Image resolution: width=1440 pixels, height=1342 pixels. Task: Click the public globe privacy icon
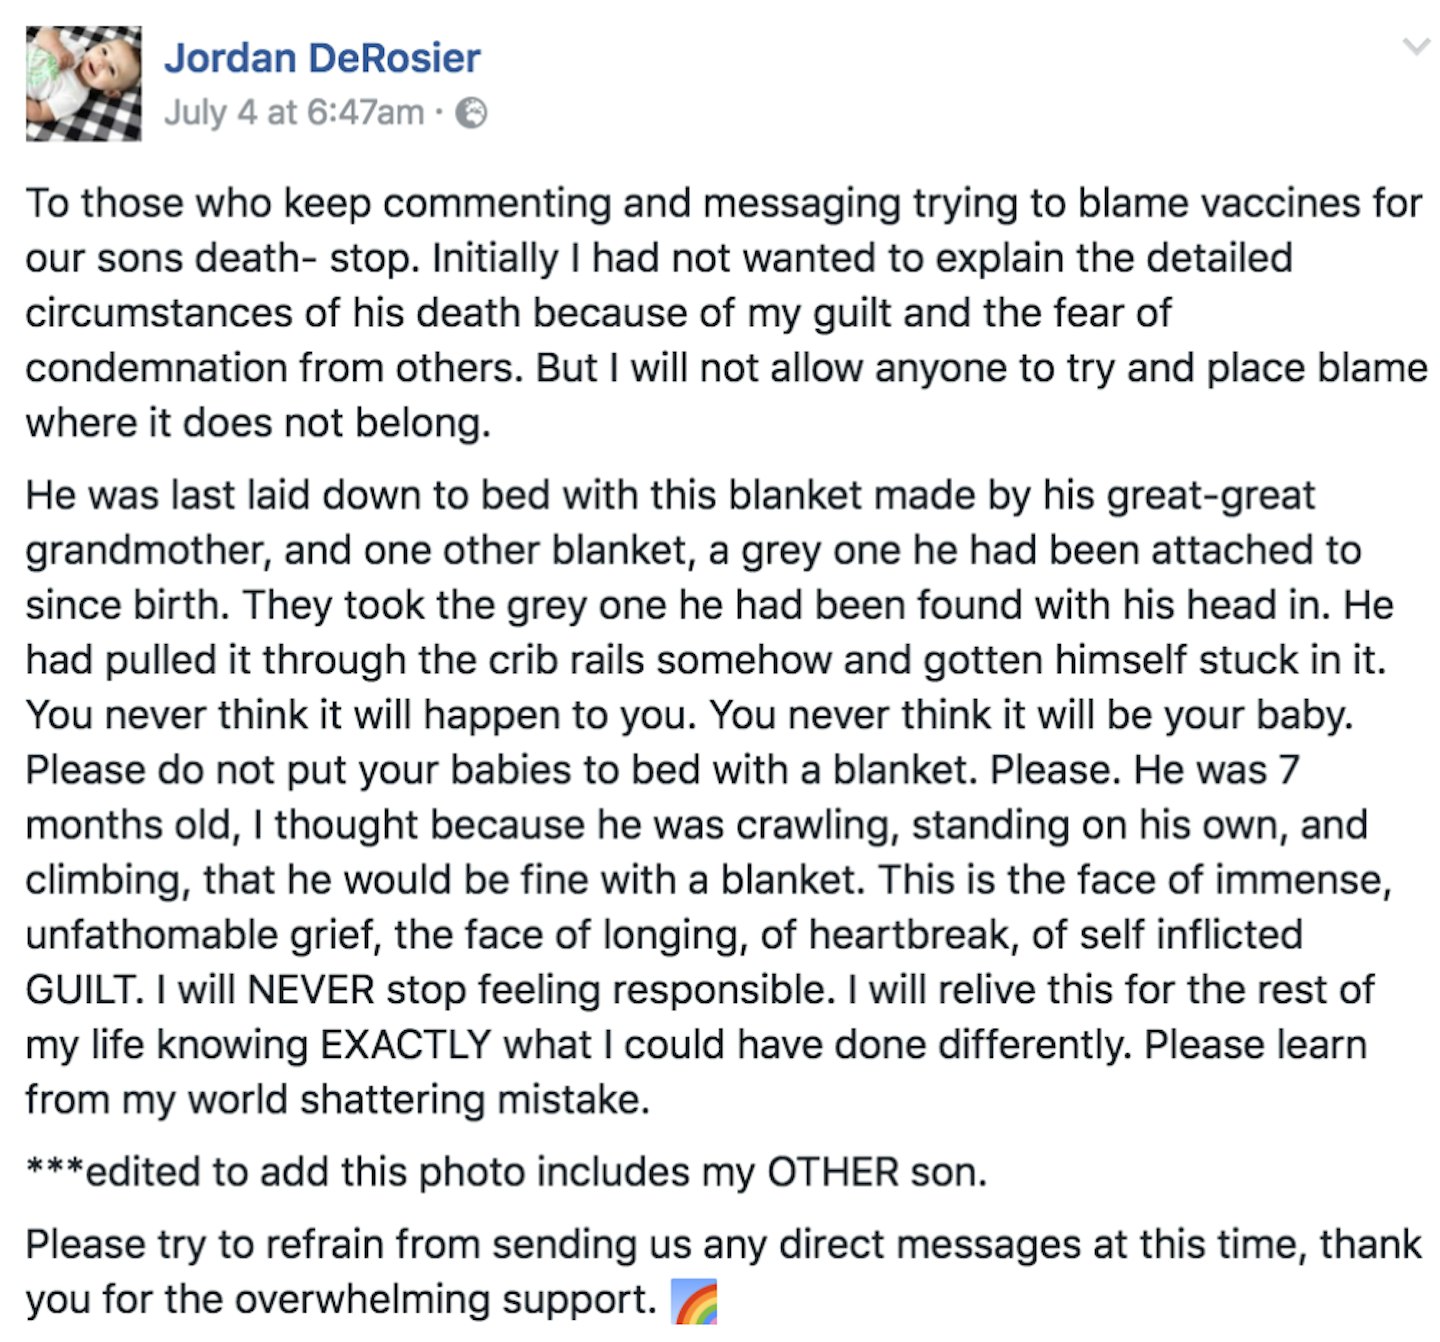click(471, 113)
